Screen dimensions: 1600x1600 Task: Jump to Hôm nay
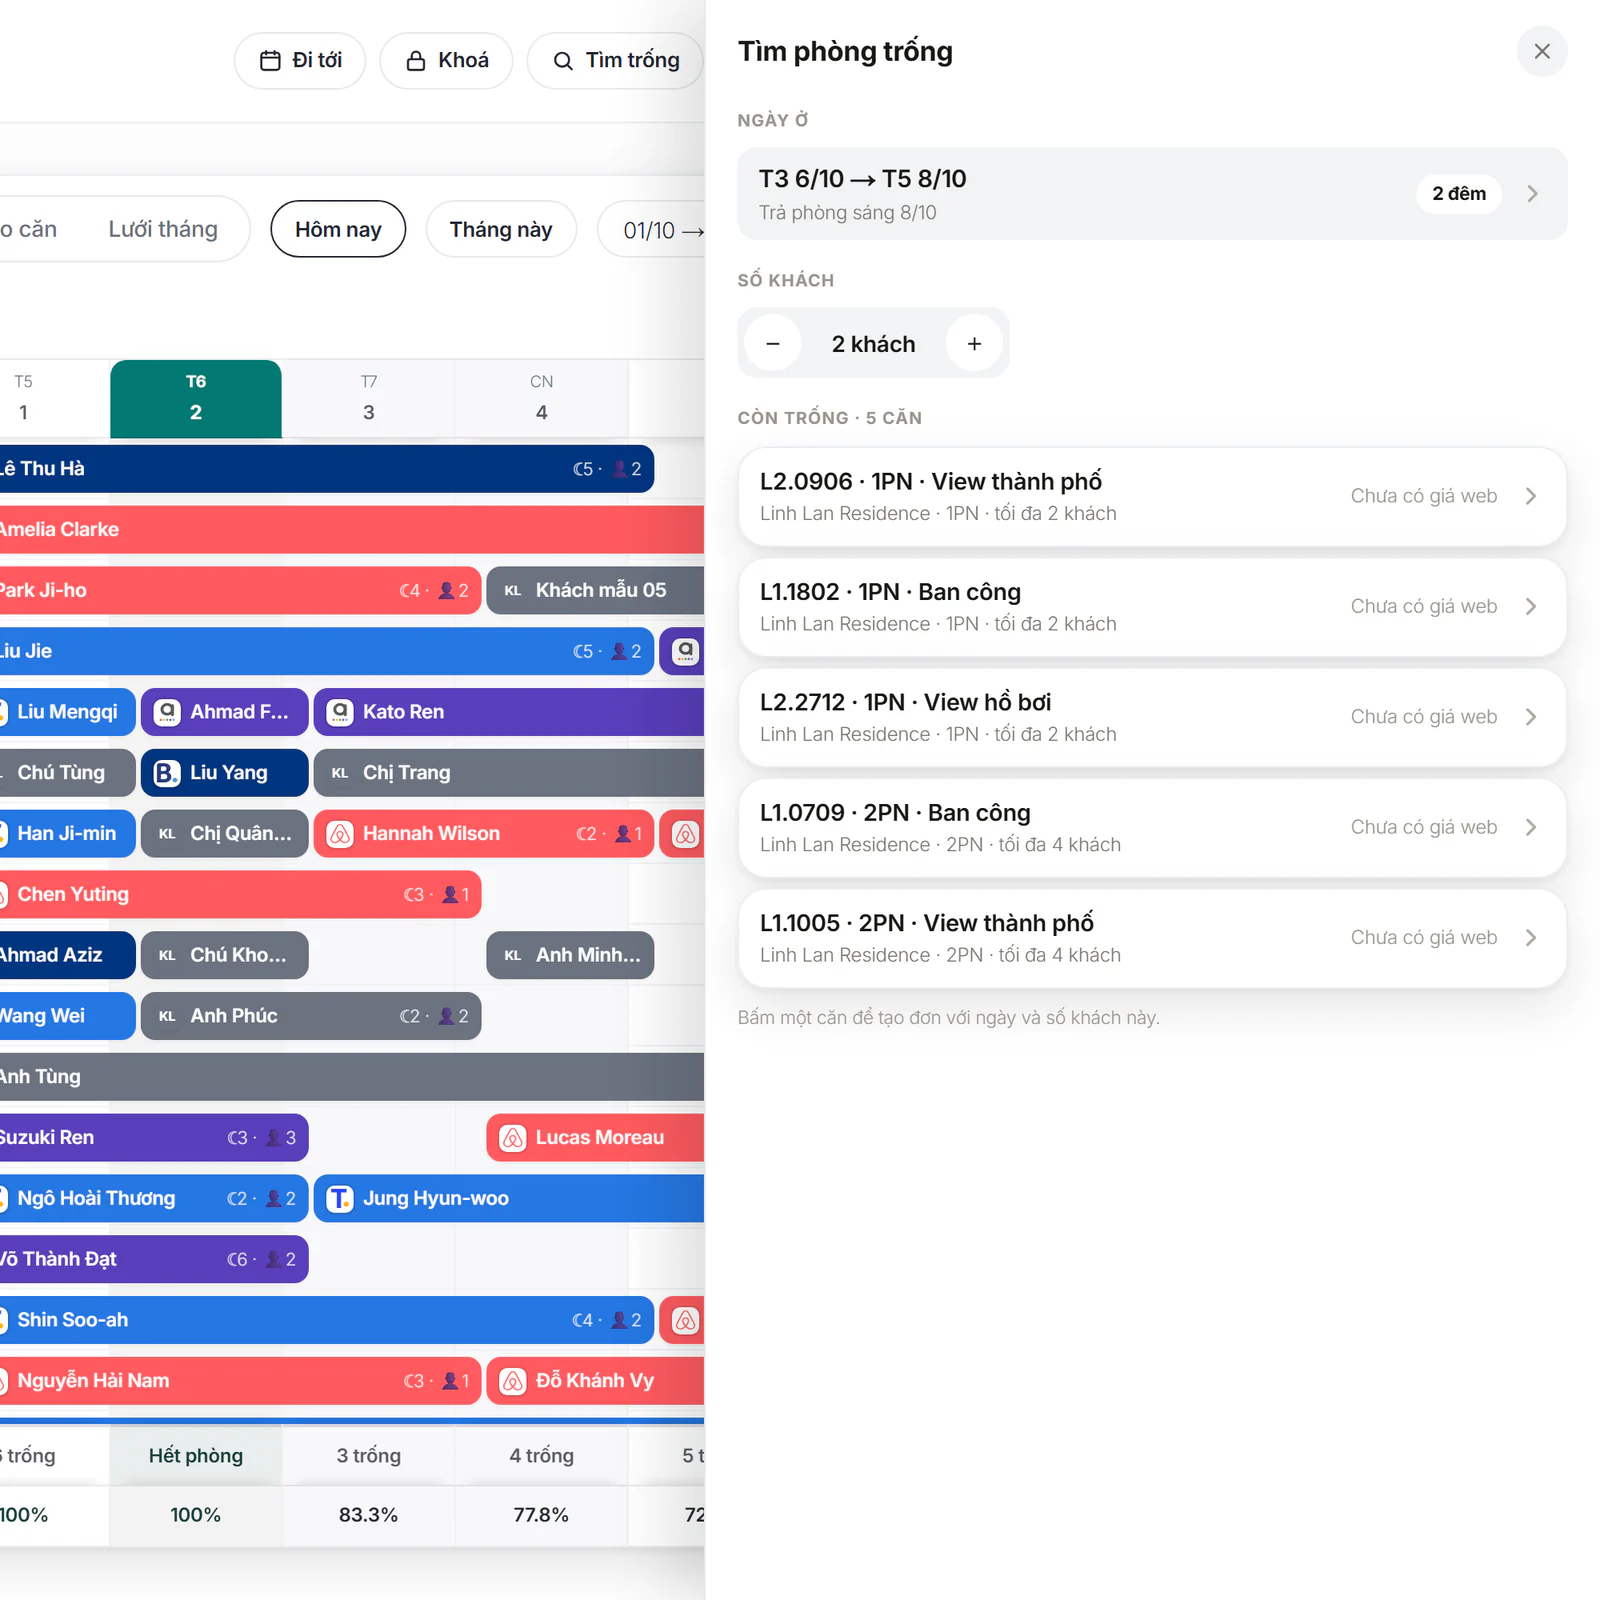[338, 229]
